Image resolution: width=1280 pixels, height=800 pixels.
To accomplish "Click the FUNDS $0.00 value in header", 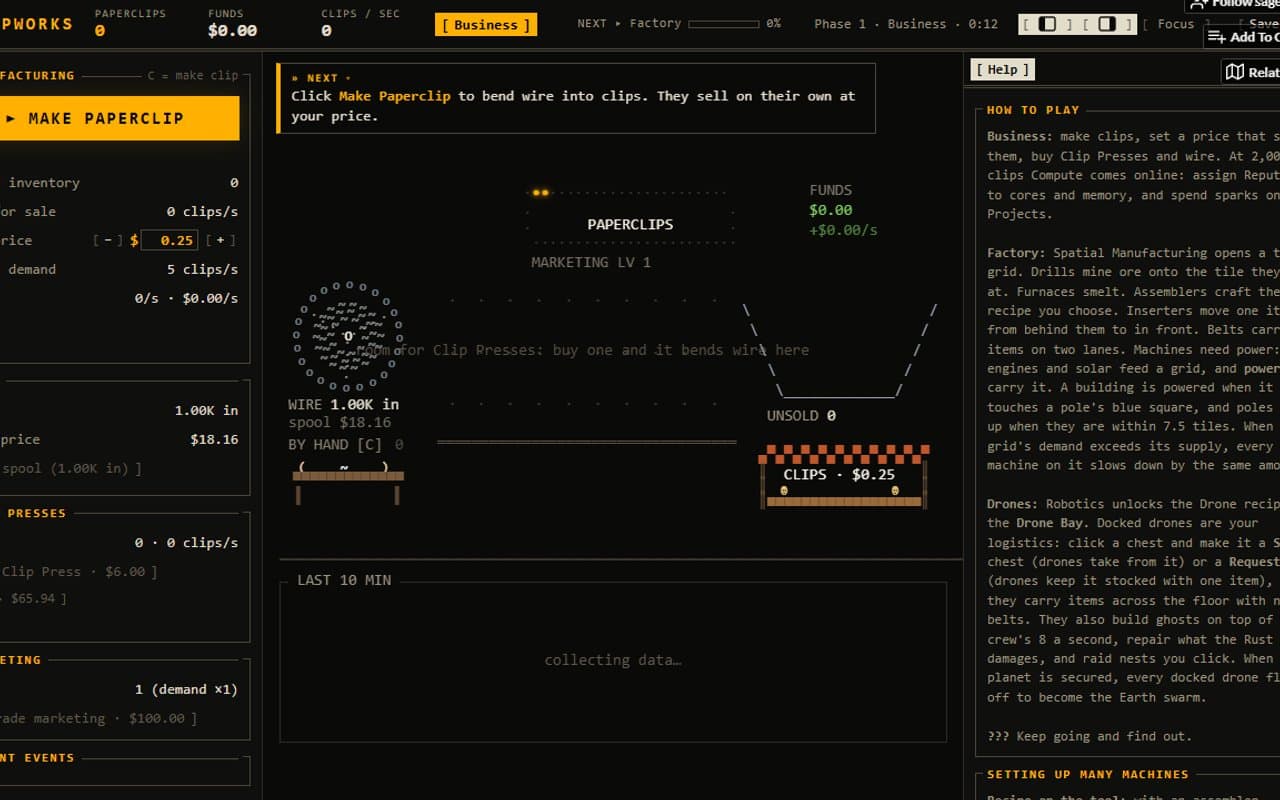I will [x=232, y=31].
